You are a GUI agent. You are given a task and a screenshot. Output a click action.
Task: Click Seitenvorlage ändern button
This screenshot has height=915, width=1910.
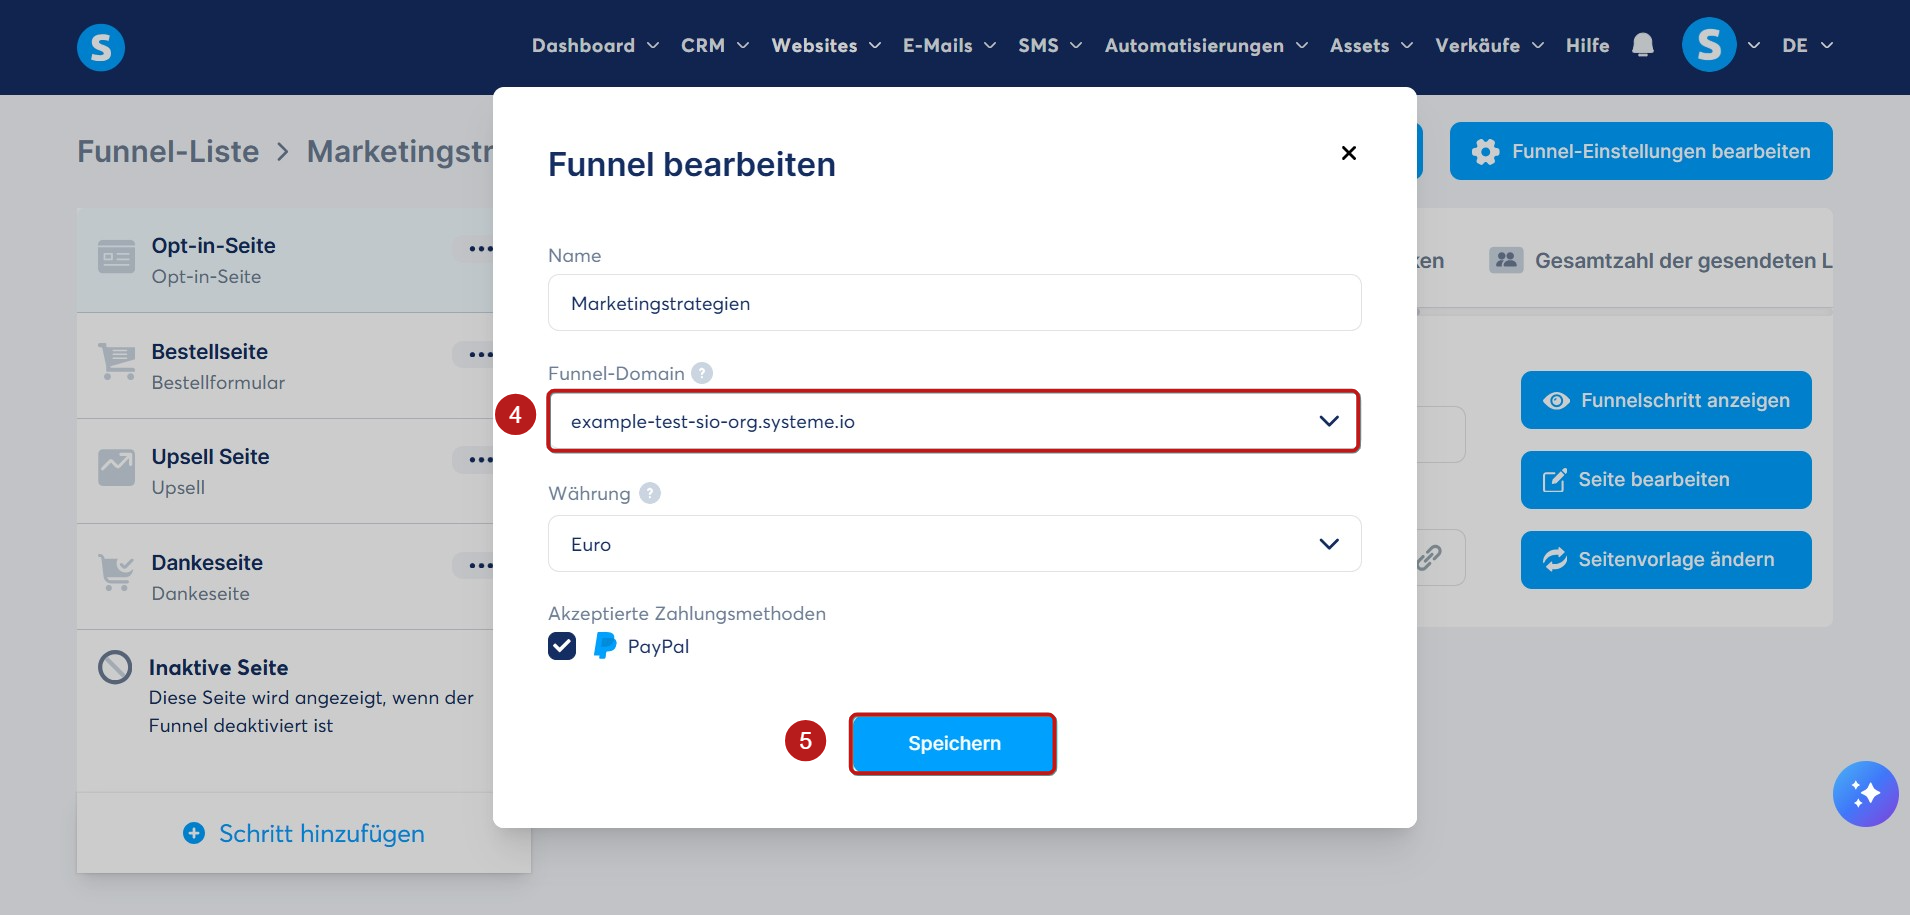click(1666, 560)
